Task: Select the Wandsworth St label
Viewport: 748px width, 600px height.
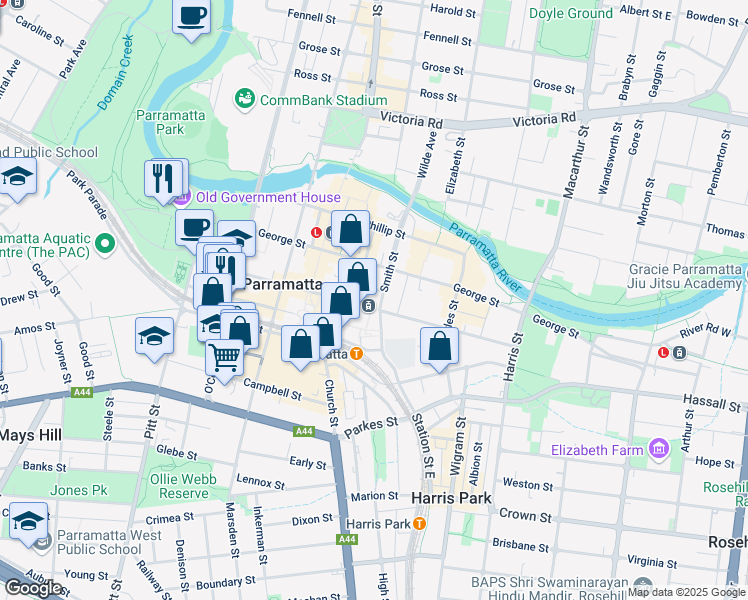Action: coord(611,158)
